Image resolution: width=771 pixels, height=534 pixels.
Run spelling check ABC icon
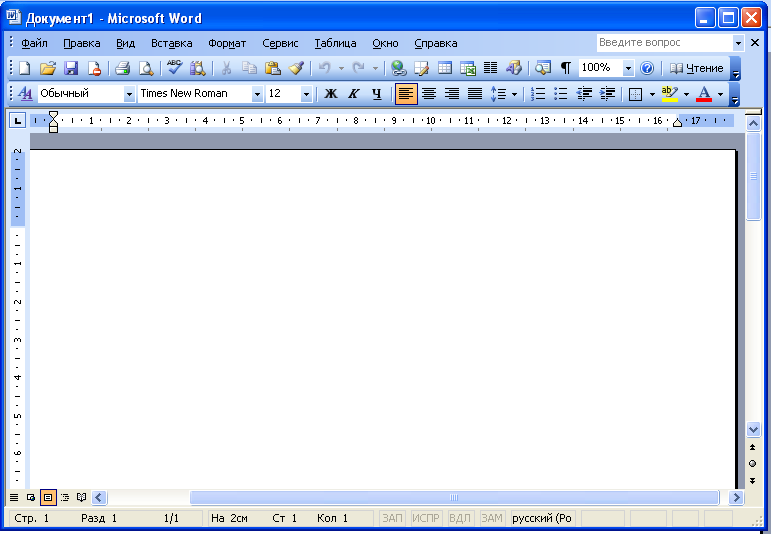click(174, 67)
